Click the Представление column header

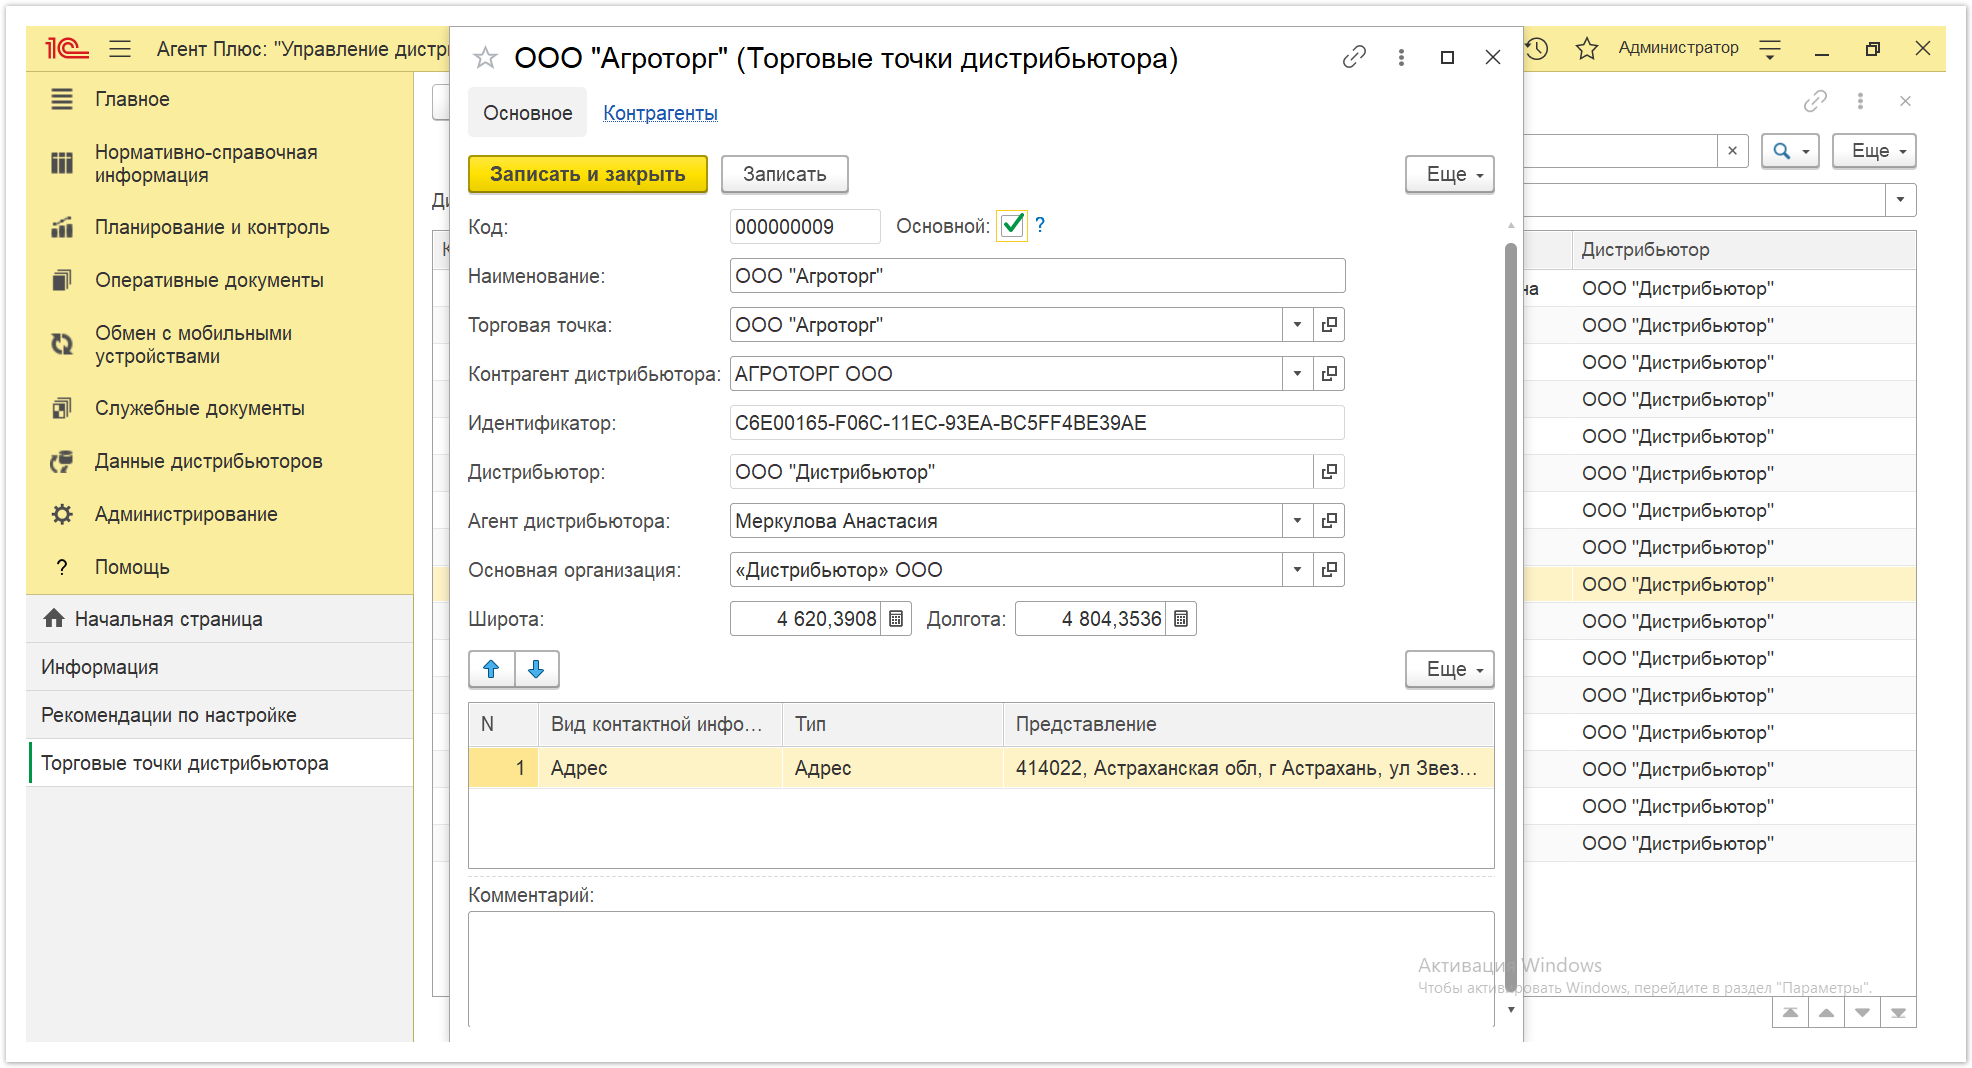point(1248,724)
